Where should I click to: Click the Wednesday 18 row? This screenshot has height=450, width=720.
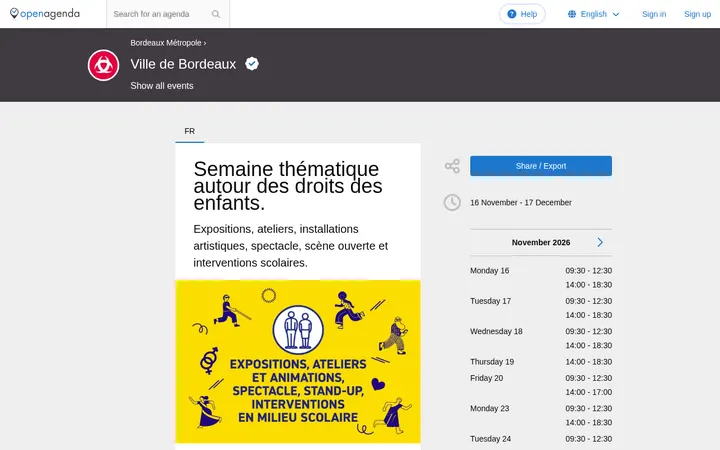(541, 338)
